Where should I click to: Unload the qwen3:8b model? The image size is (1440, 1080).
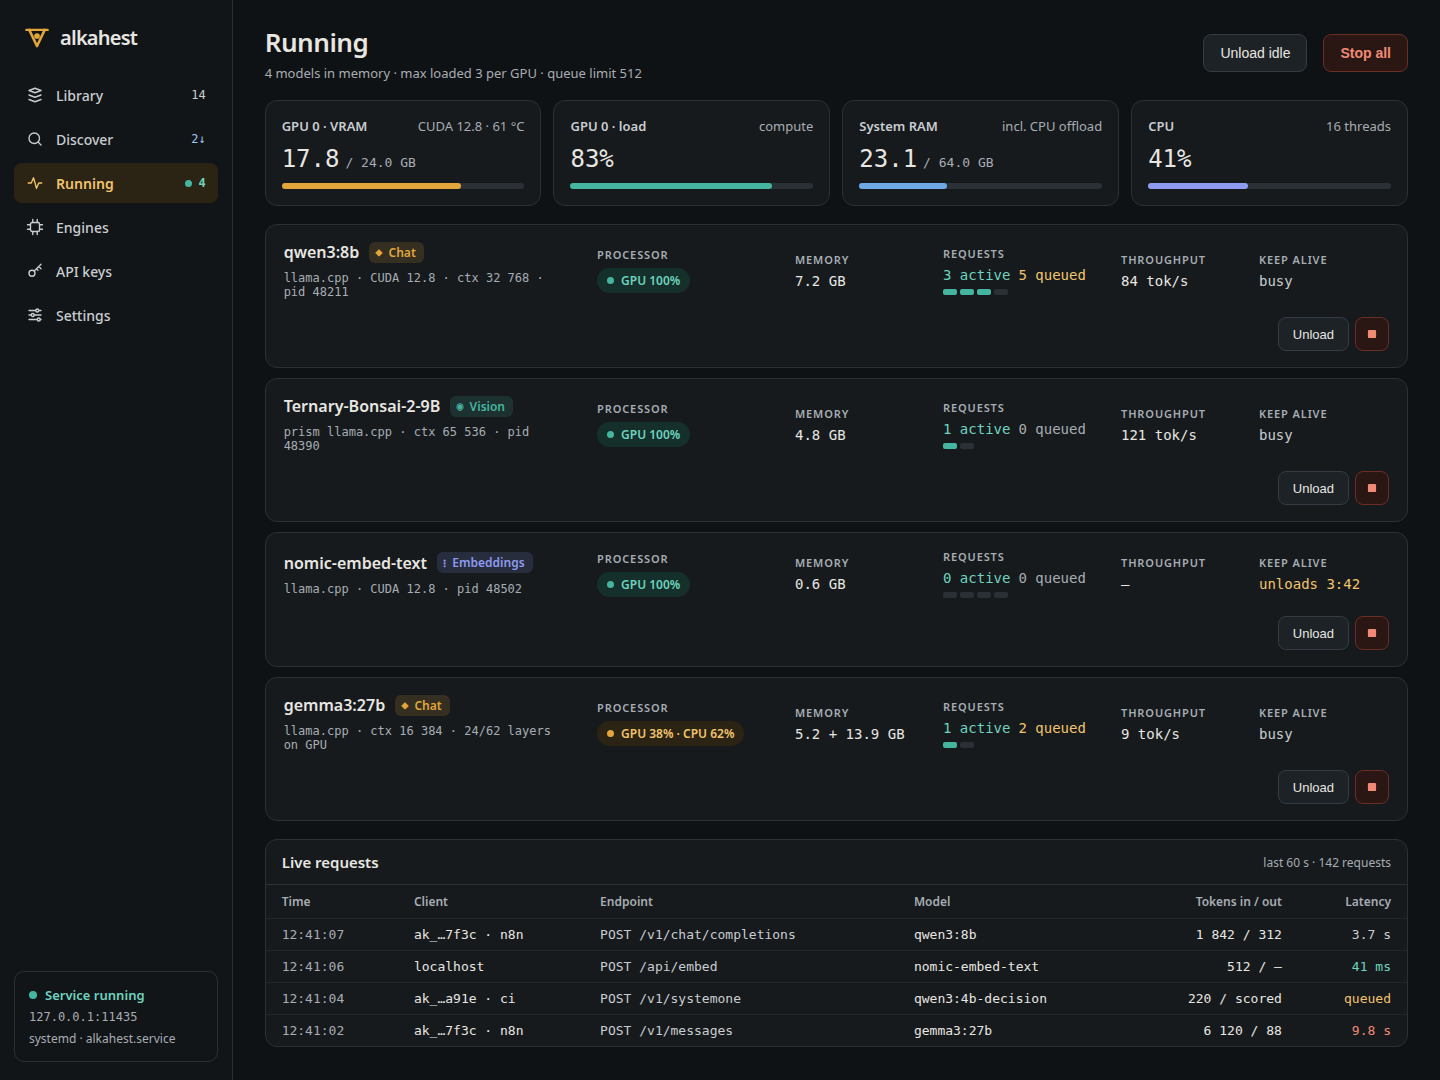pos(1313,334)
